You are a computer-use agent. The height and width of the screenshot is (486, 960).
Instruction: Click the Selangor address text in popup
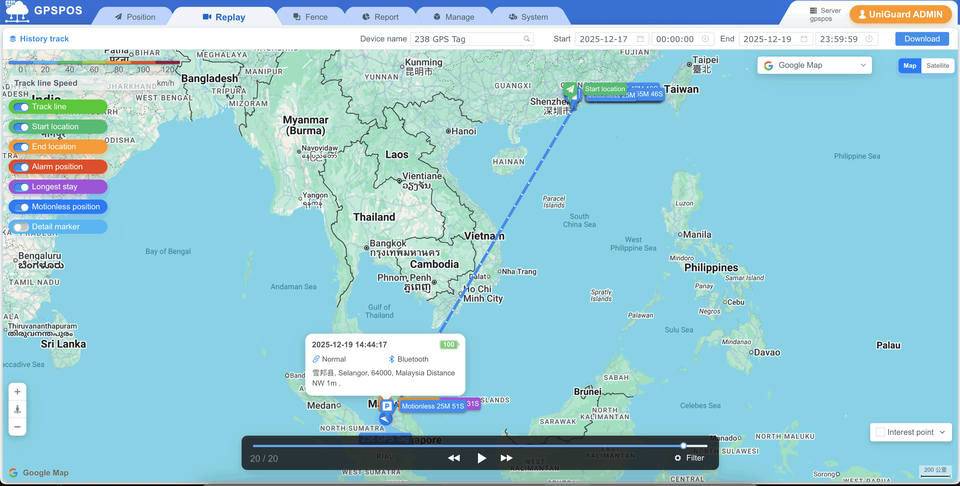(x=383, y=378)
